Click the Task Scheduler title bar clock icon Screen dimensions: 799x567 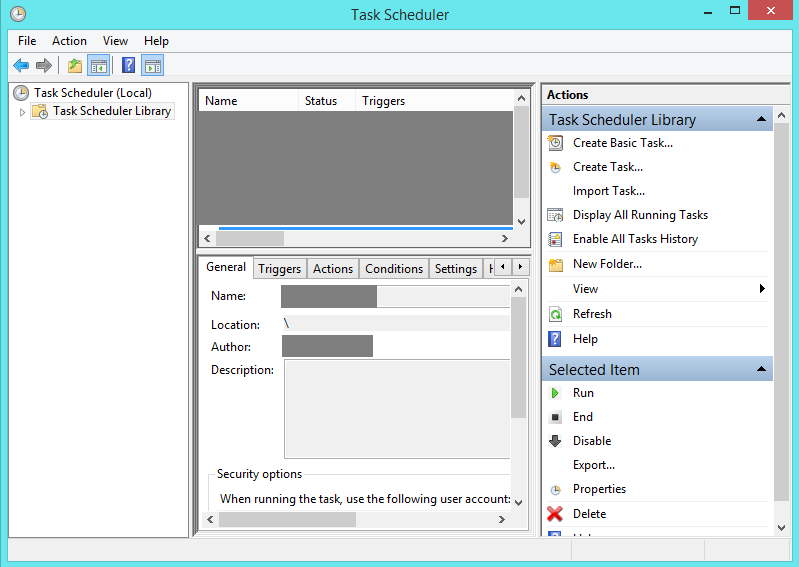(x=18, y=14)
